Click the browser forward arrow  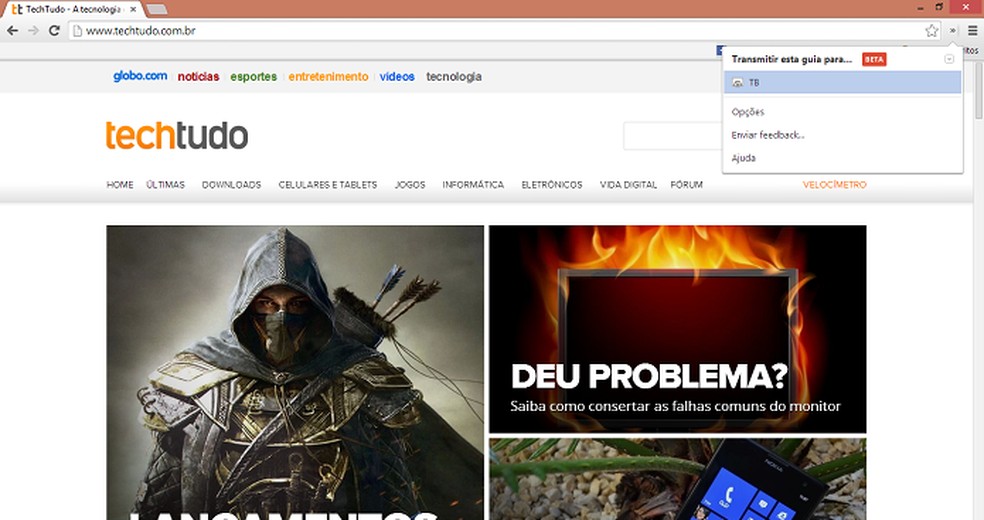tap(33, 30)
